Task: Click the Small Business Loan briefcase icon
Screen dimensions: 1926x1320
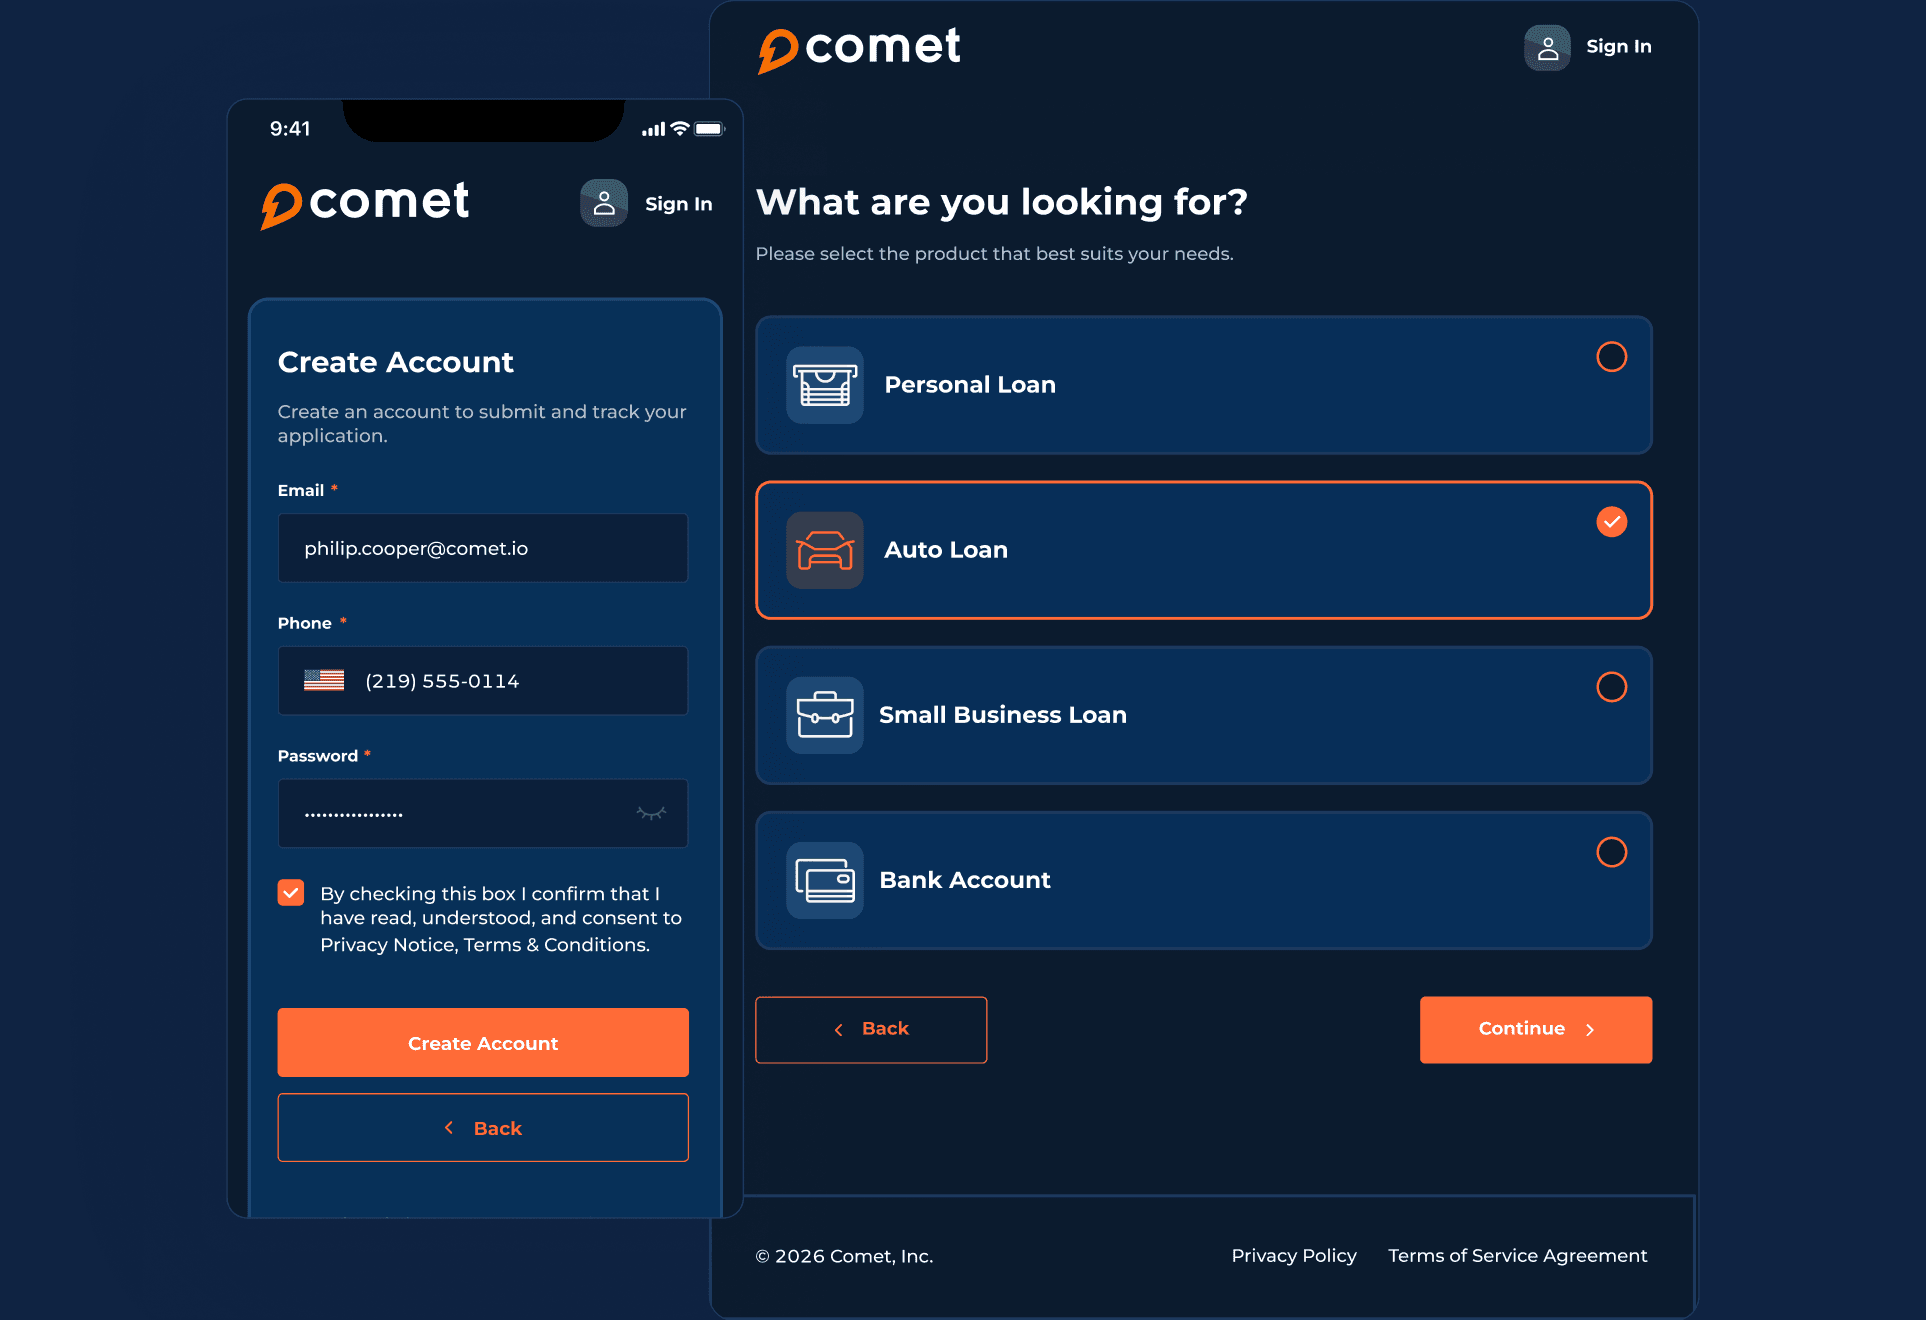Action: point(824,715)
